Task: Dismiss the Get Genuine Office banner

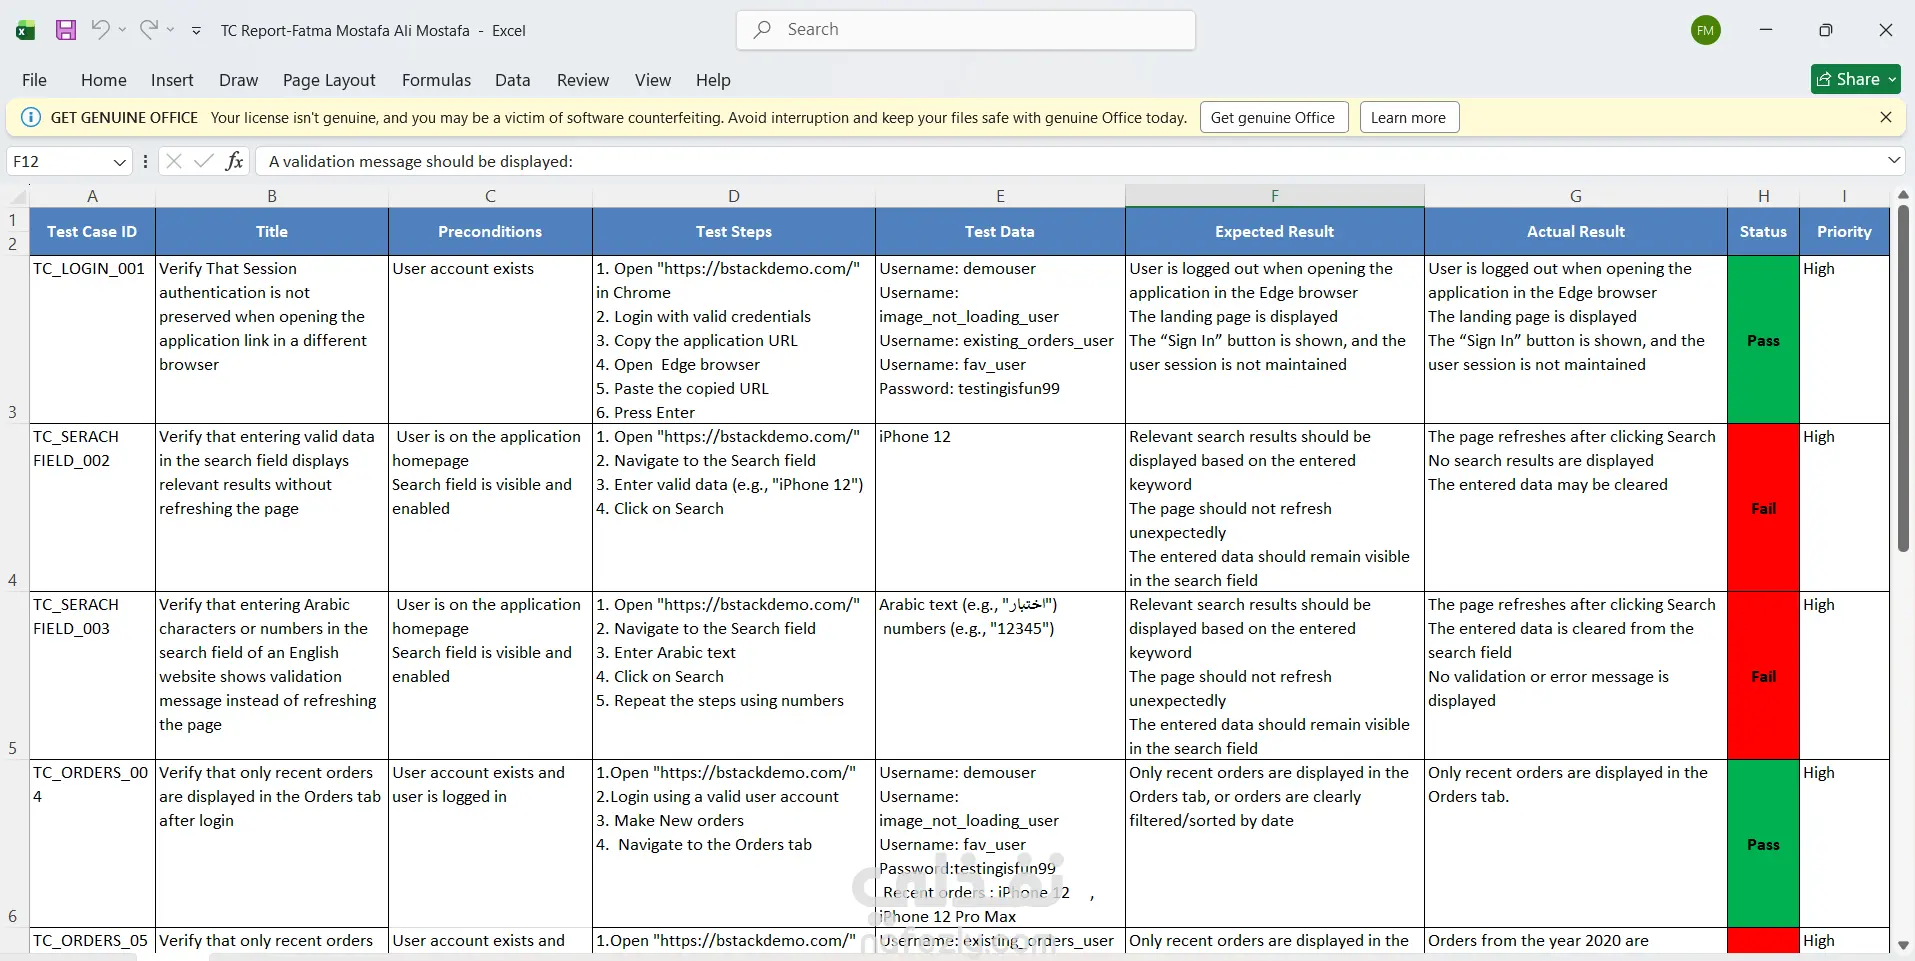Action: pos(1886,117)
